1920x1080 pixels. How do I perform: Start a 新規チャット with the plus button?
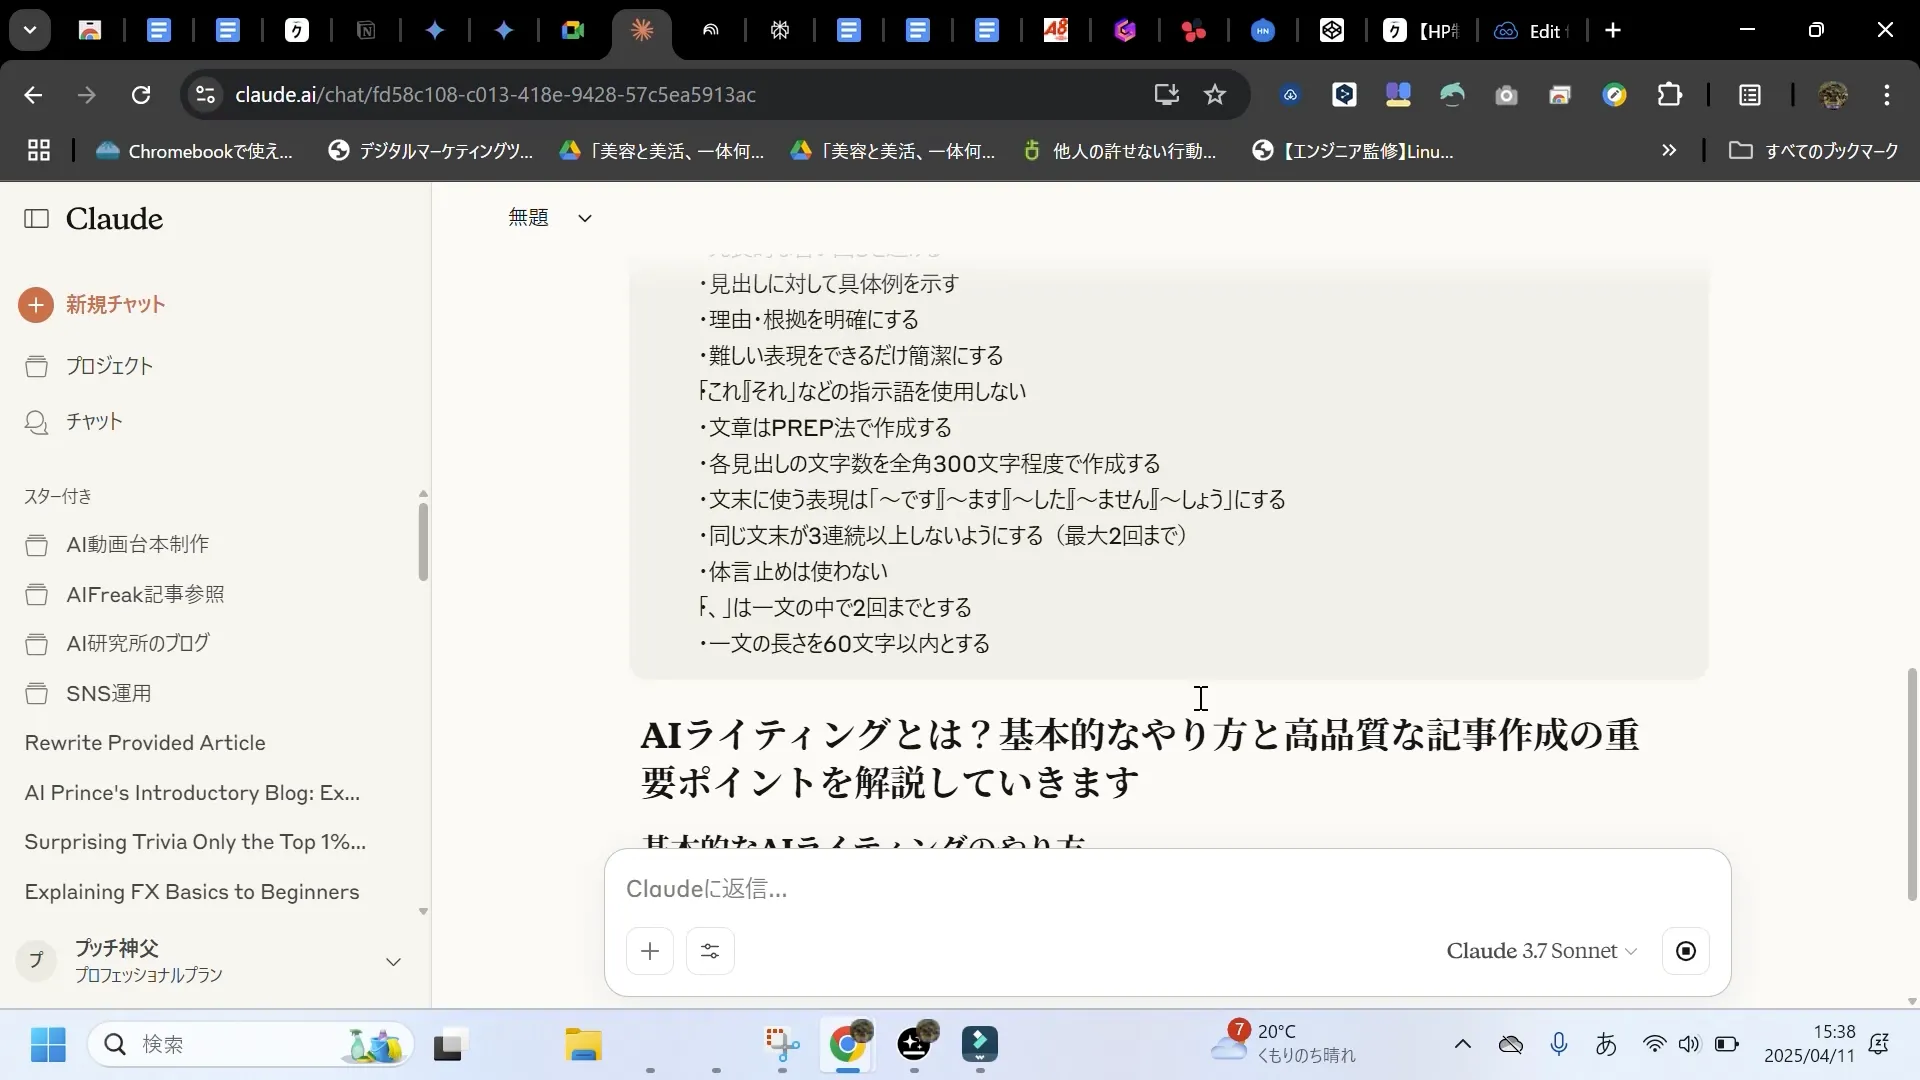[36, 305]
